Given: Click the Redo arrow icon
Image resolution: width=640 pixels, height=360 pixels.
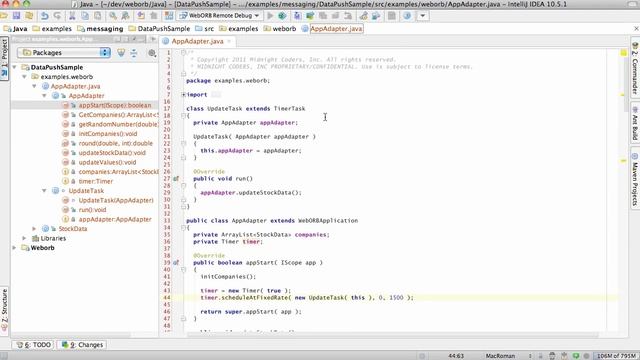Looking at the screenshot, I should coord(57,16).
